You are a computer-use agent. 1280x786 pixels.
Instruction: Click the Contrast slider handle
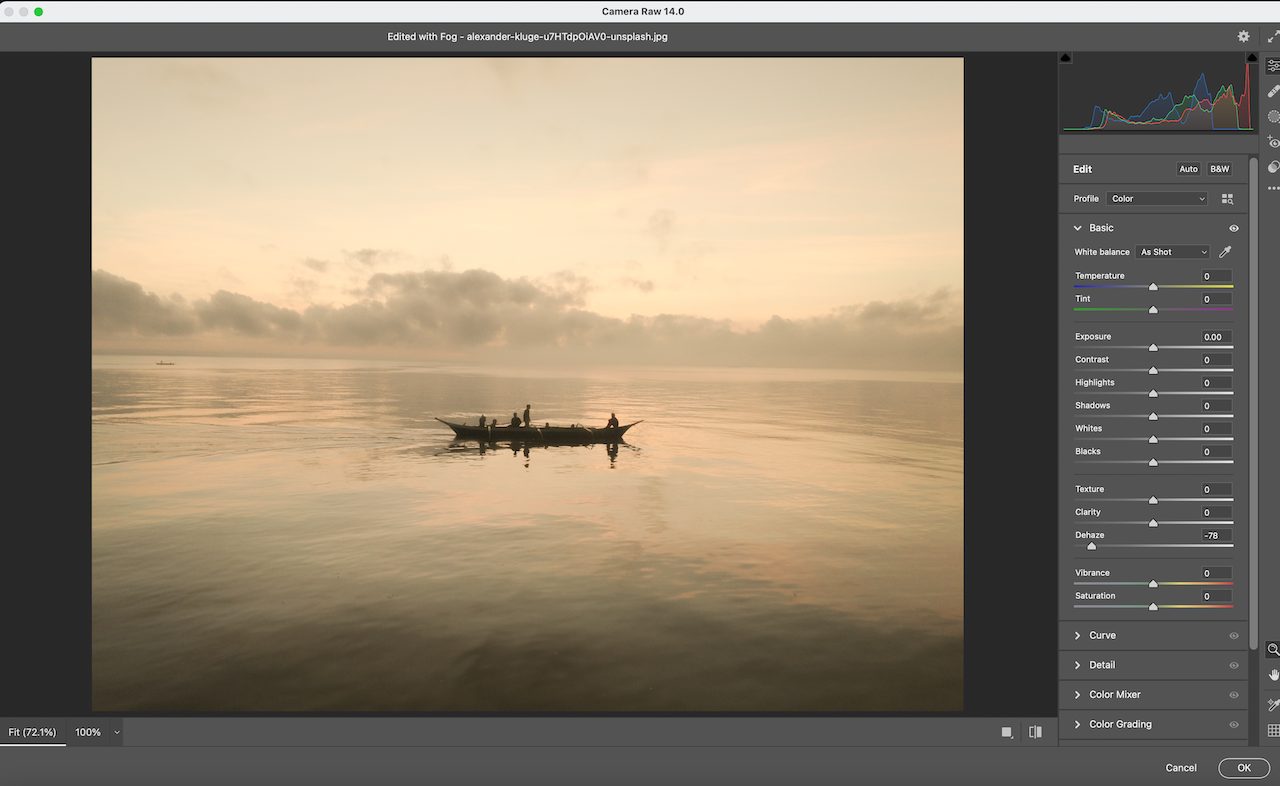[1153, 371]
